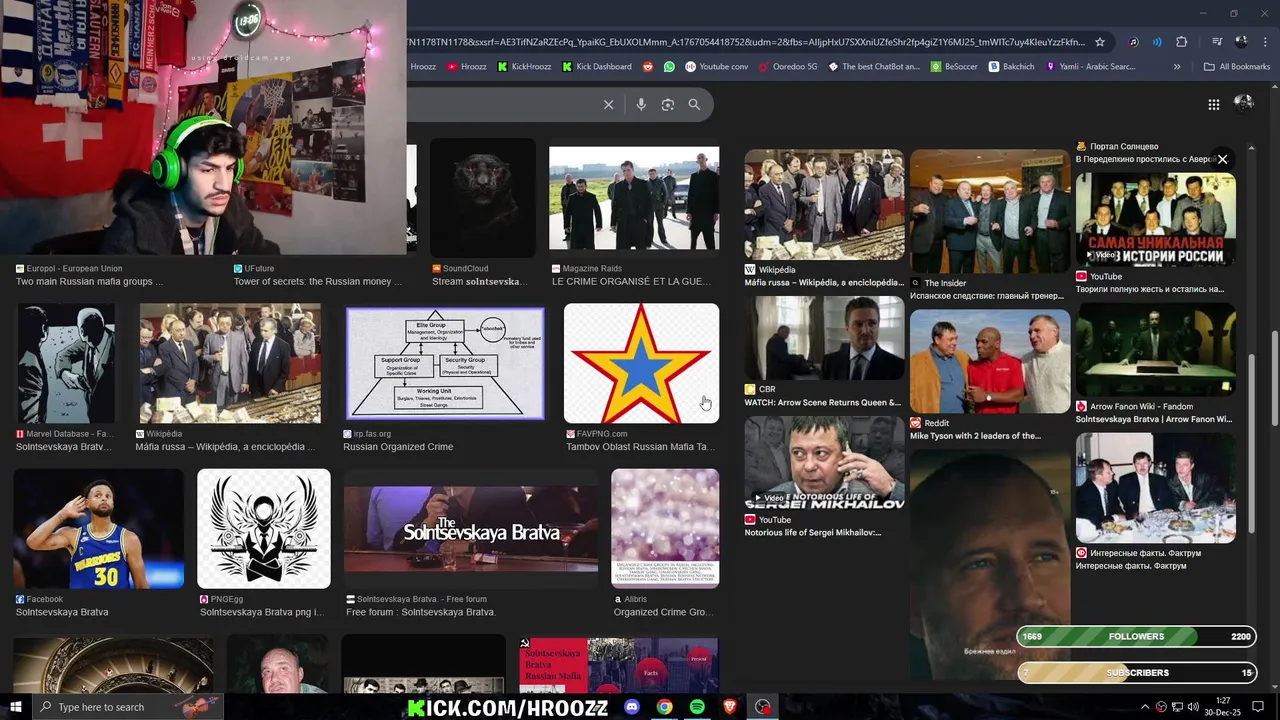
Task: Open the Windows Start menu
Action: coord(16,707)
